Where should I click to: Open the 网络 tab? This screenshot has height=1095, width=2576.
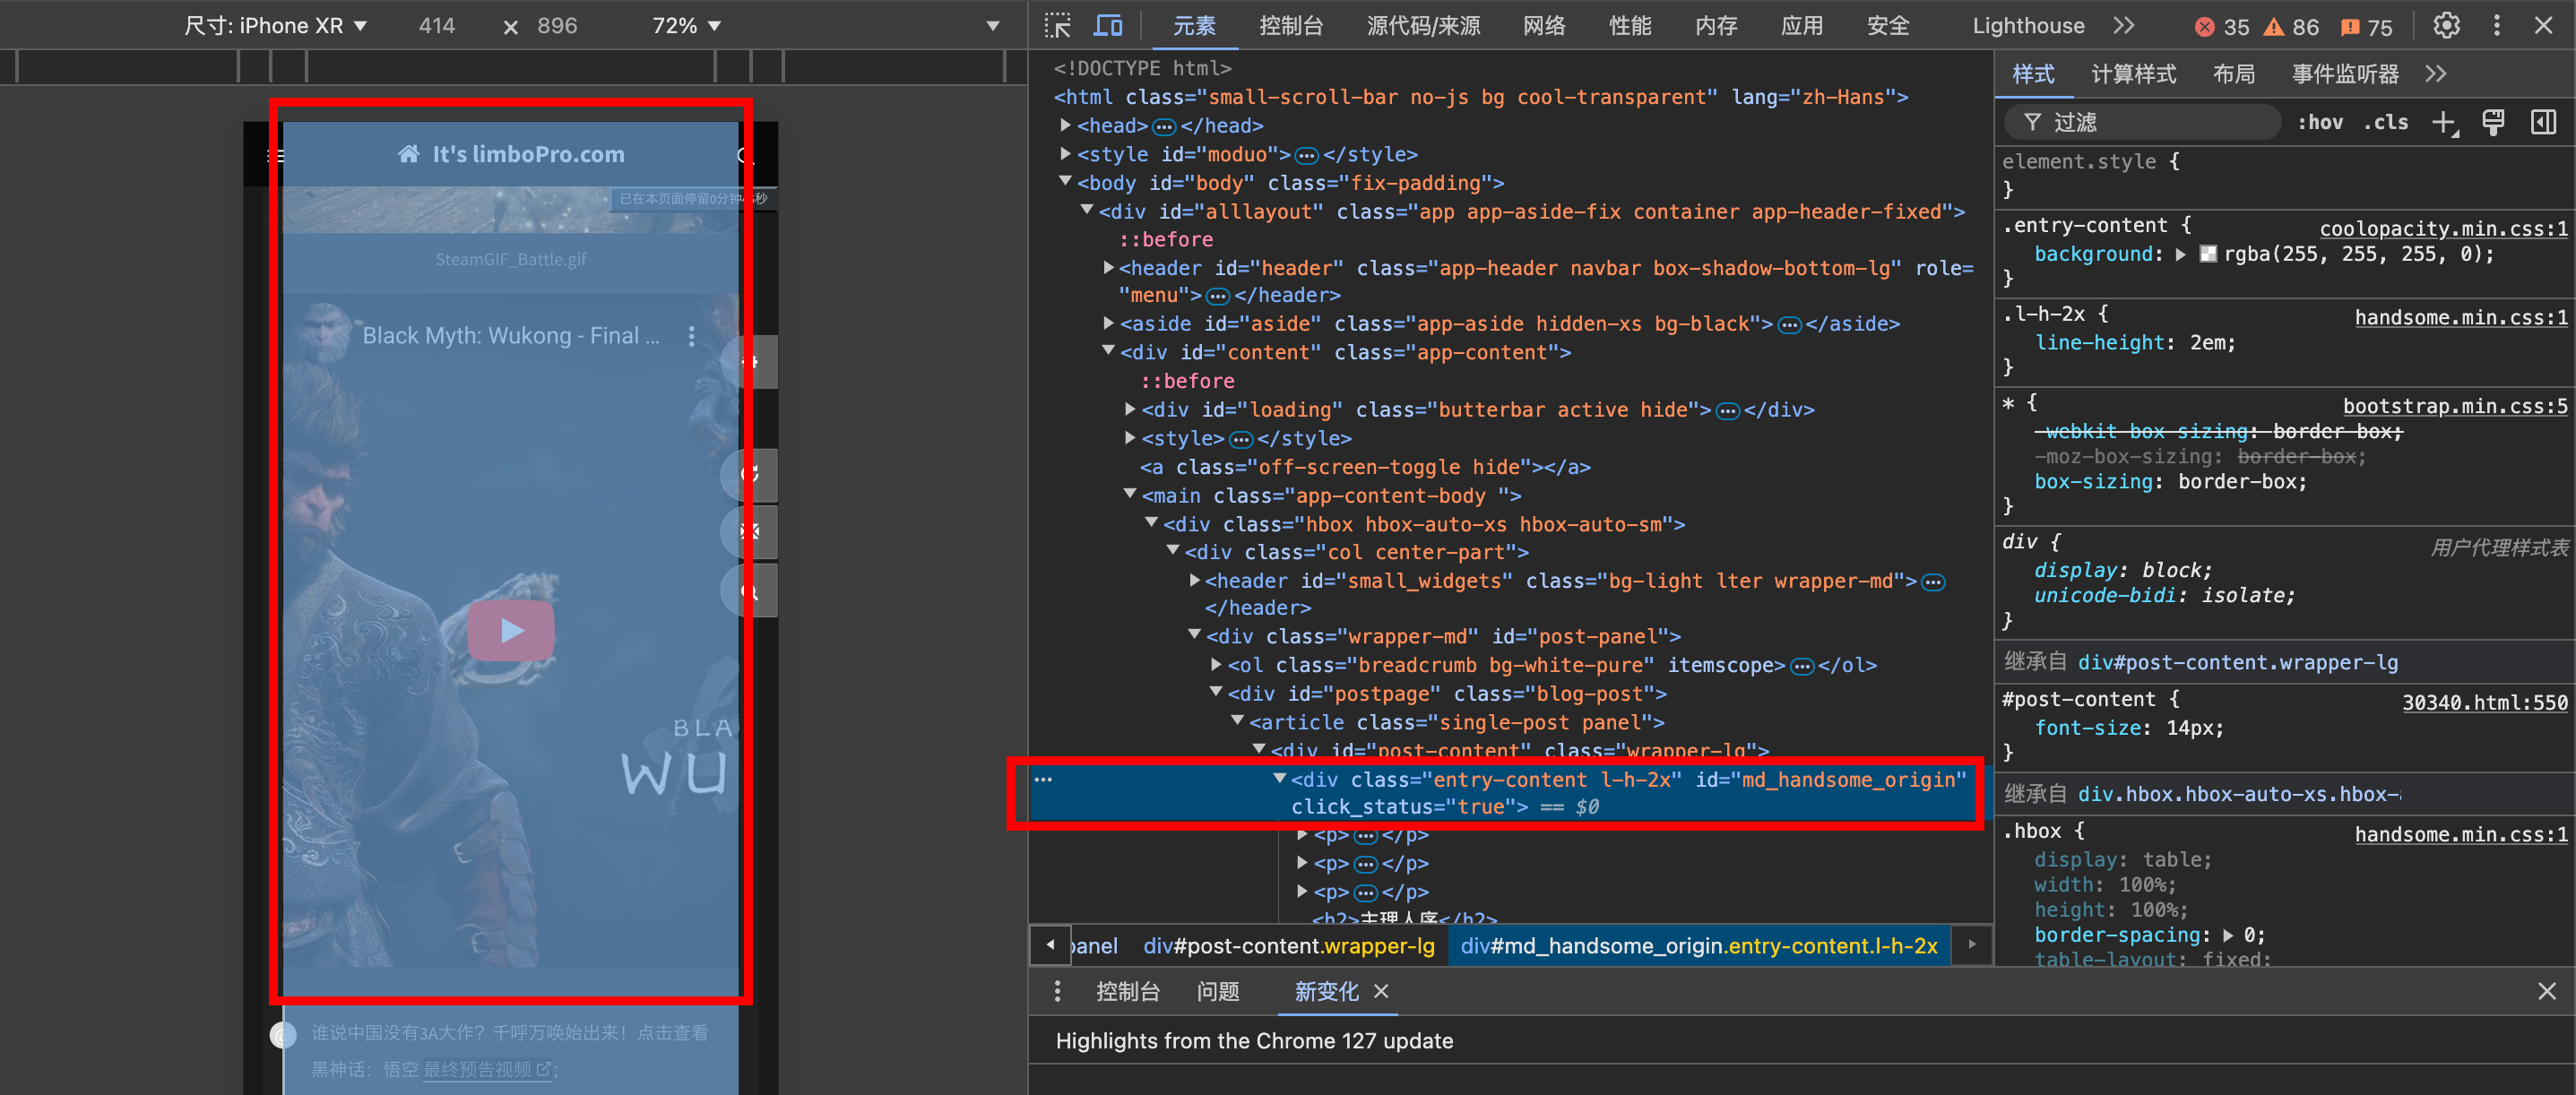pos(1544,26)
